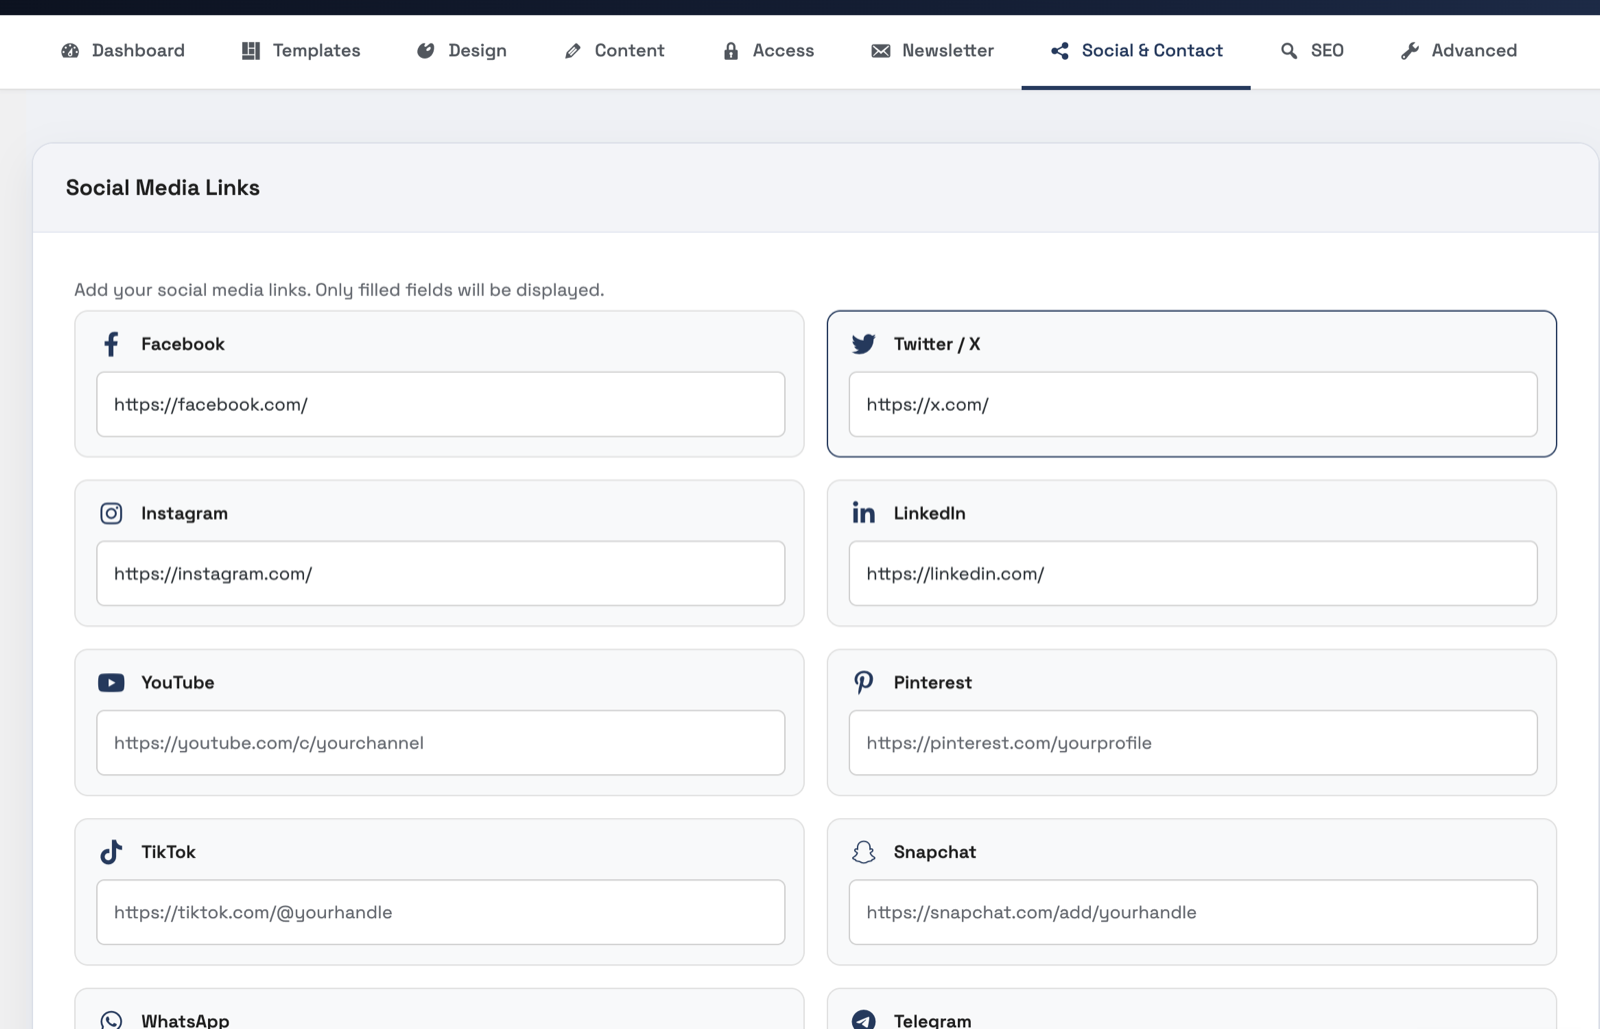Click the Facebook logo icon
The image size is (1600, 1029).
[x=111, y=344]
